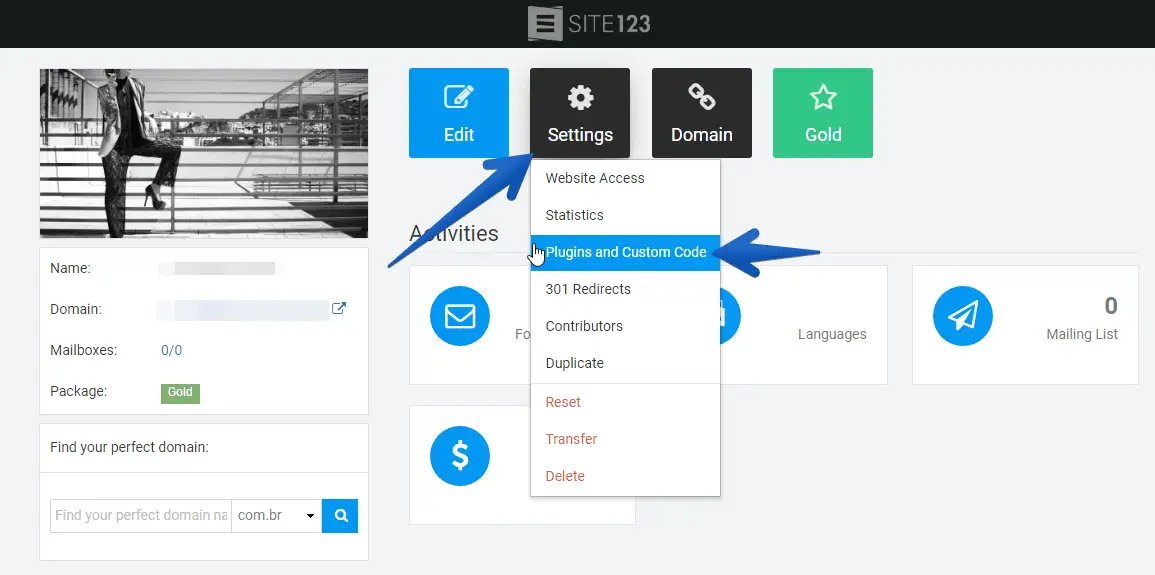Select Plugins and Custom Code menu item
This screenshot has height=575, width=1155.
click(x=625, y=252)
